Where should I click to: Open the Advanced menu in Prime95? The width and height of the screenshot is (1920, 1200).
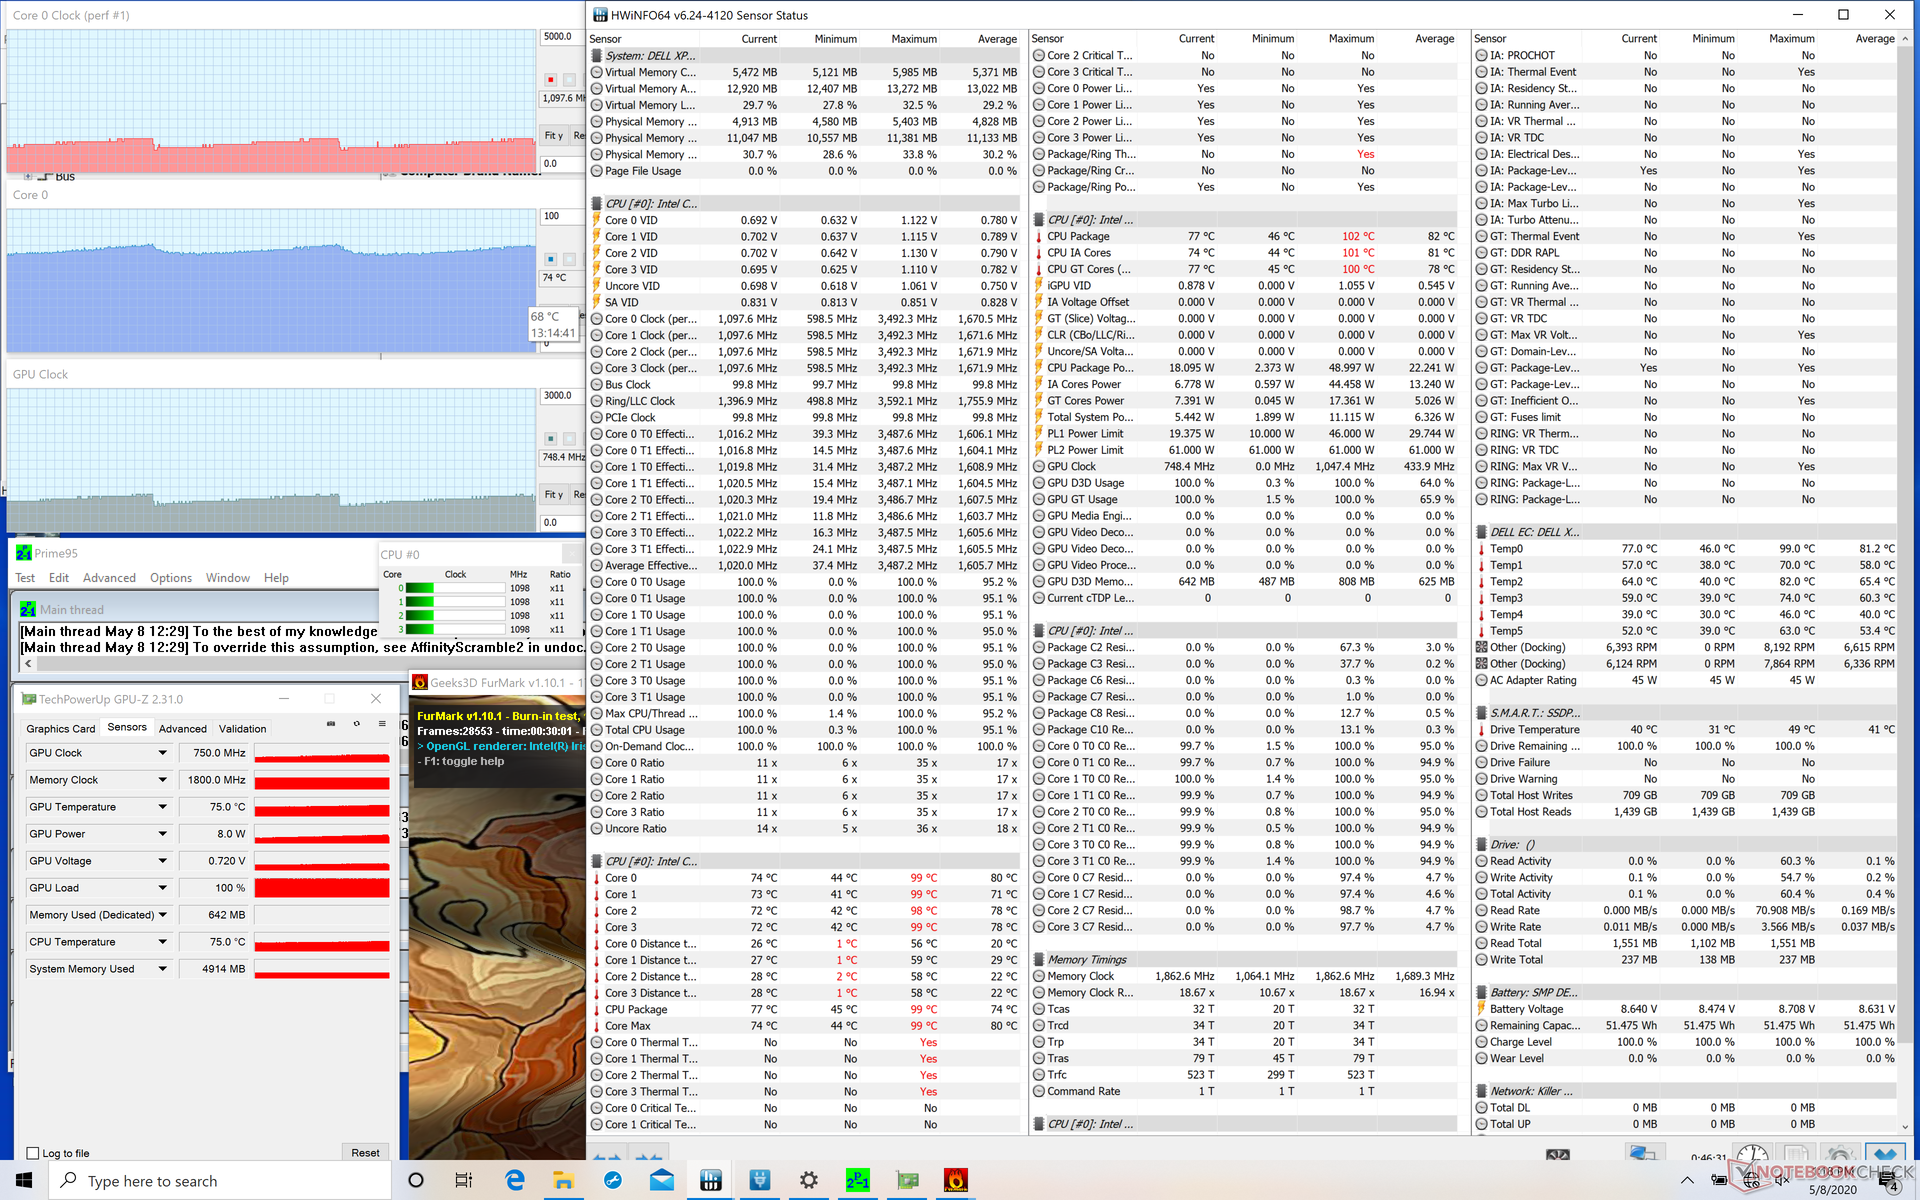click(x=109, y=578)
